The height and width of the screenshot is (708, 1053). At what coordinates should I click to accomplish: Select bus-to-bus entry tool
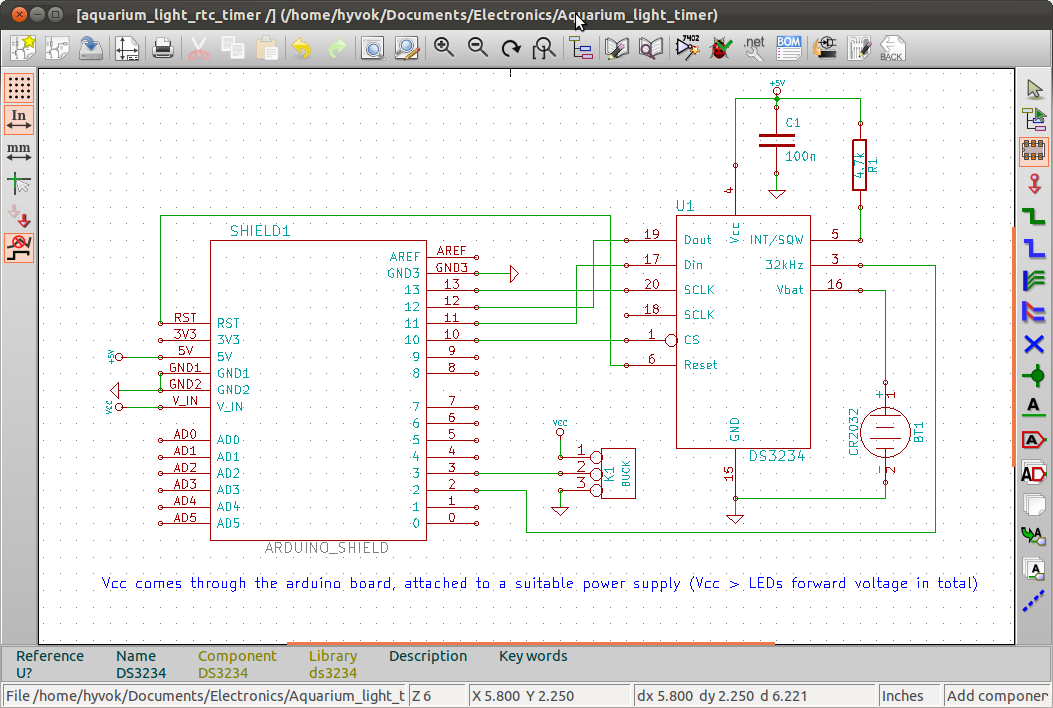tap(1034, 311)
